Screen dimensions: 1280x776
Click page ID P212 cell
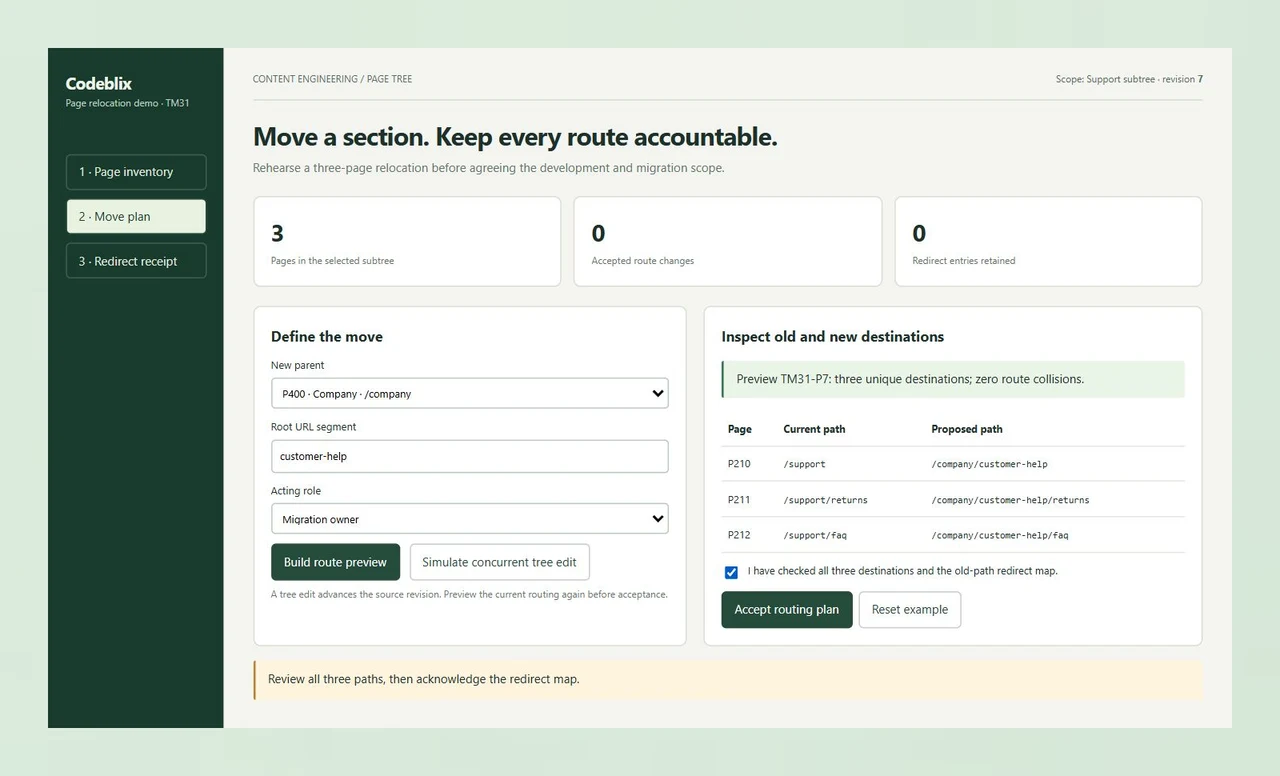pos(739,535)
